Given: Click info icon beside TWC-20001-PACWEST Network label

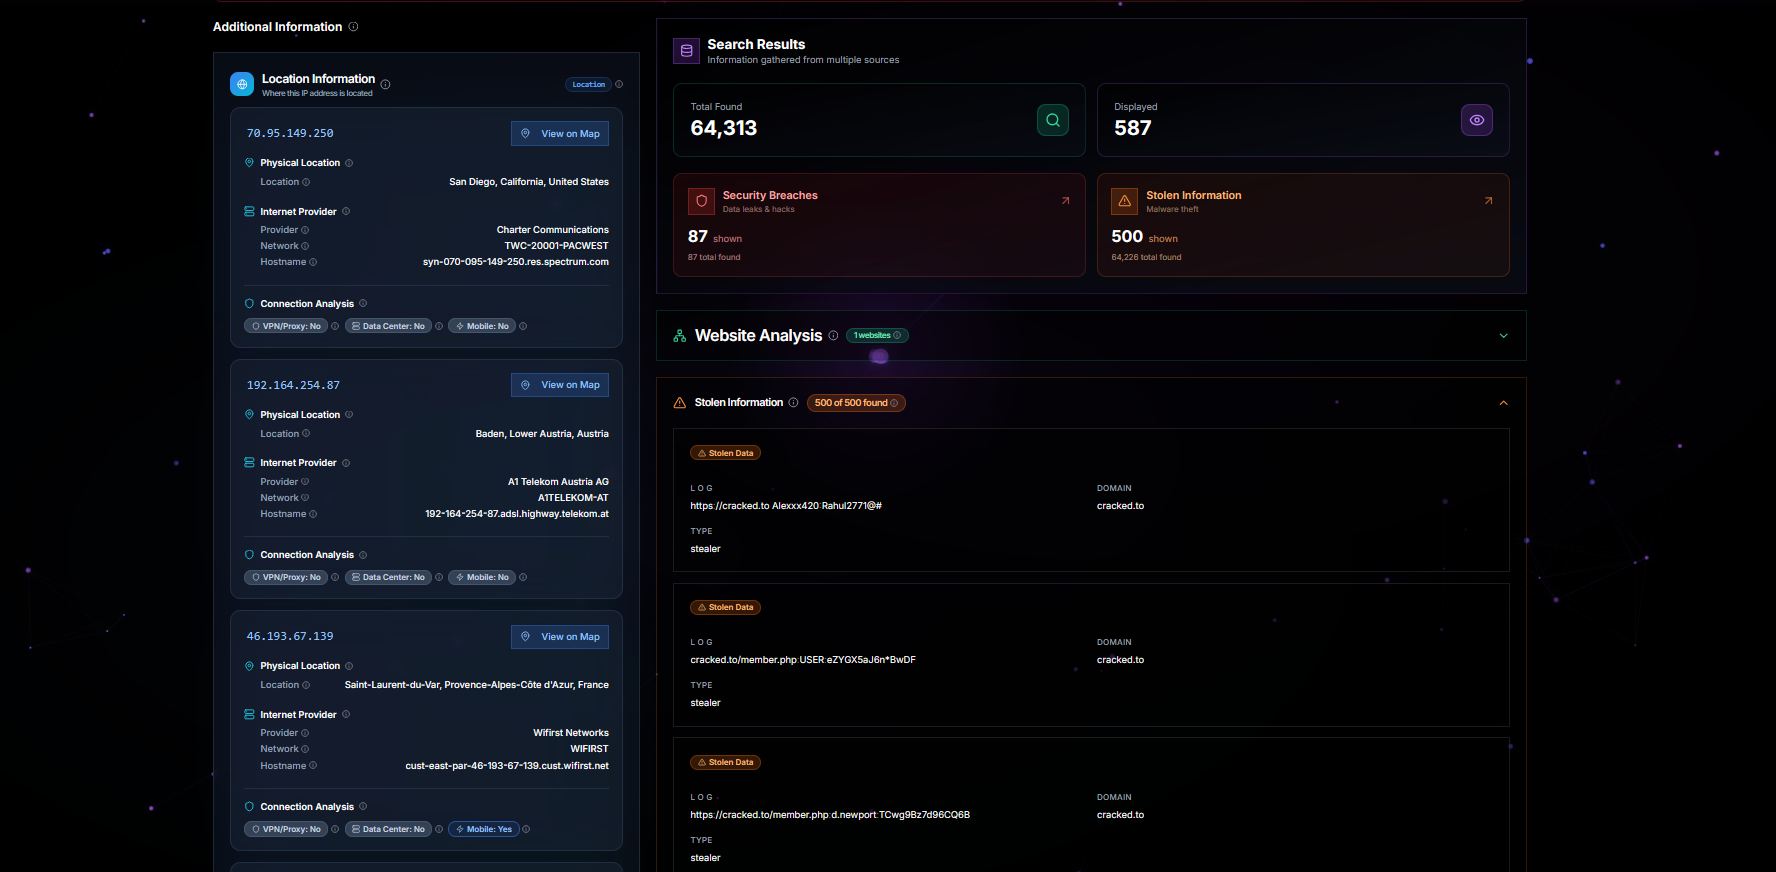Looking at the screenshot, I should coord(305,246).
